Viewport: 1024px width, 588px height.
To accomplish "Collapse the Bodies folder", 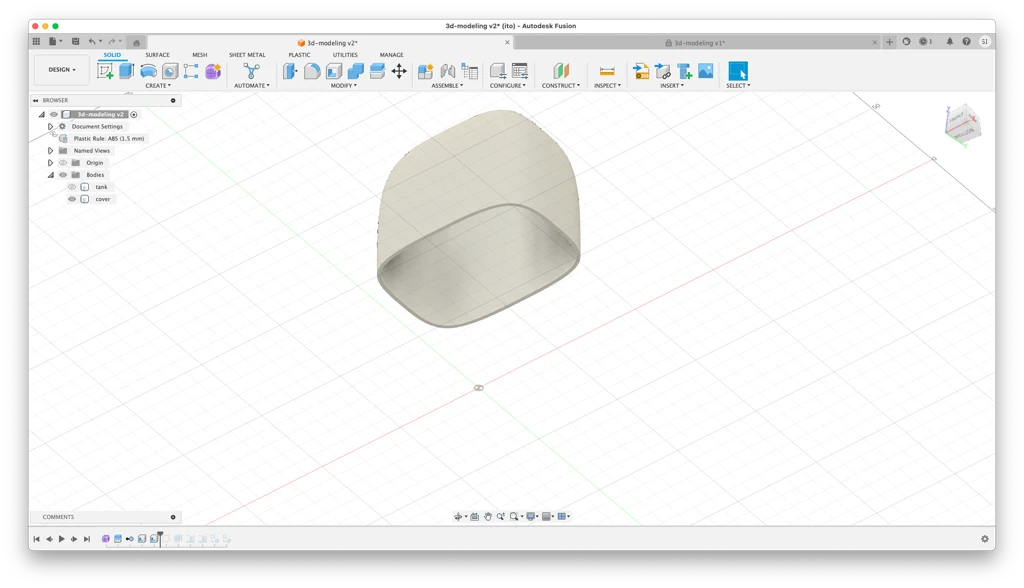I will [50, 175].
